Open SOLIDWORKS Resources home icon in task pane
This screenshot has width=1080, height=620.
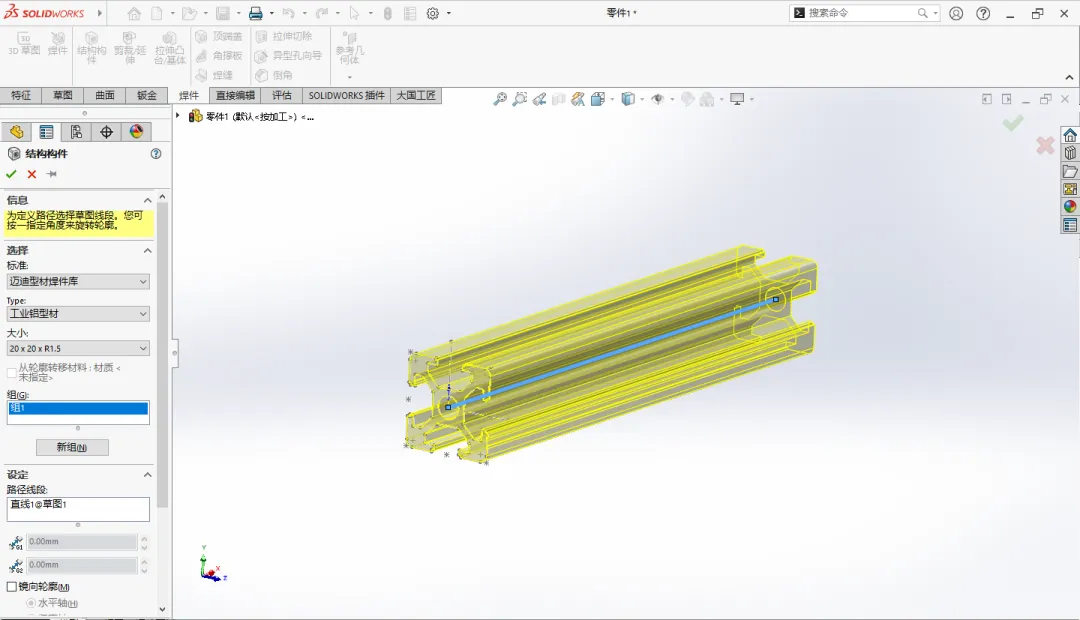(x=1070, y=135)
